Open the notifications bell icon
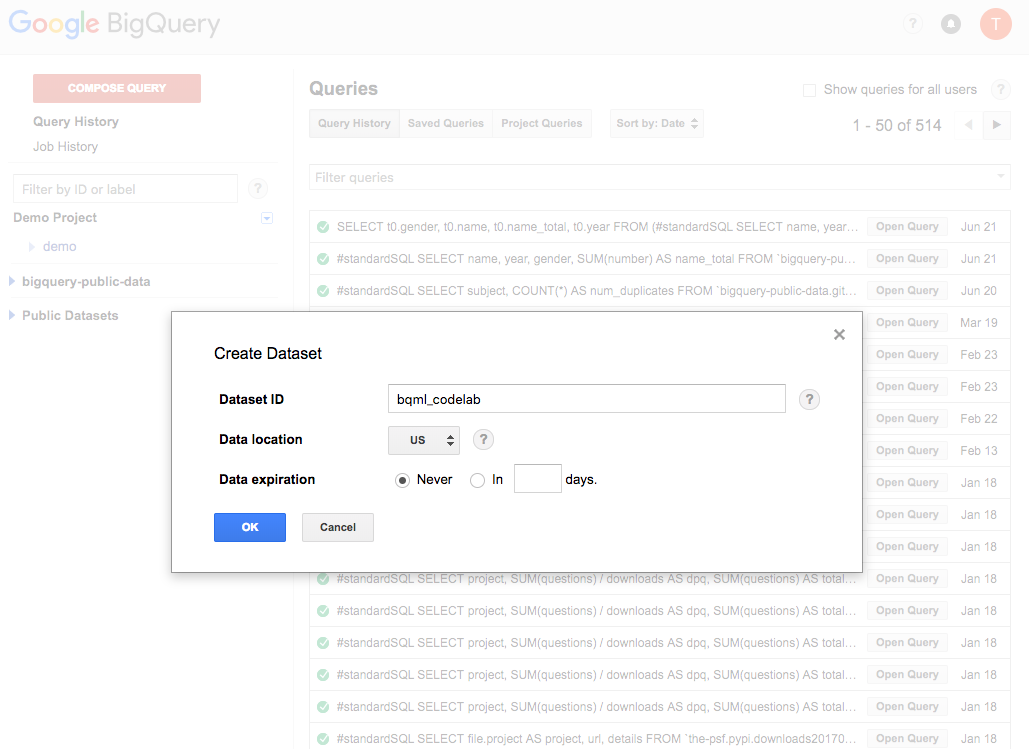 click(951, 23)
